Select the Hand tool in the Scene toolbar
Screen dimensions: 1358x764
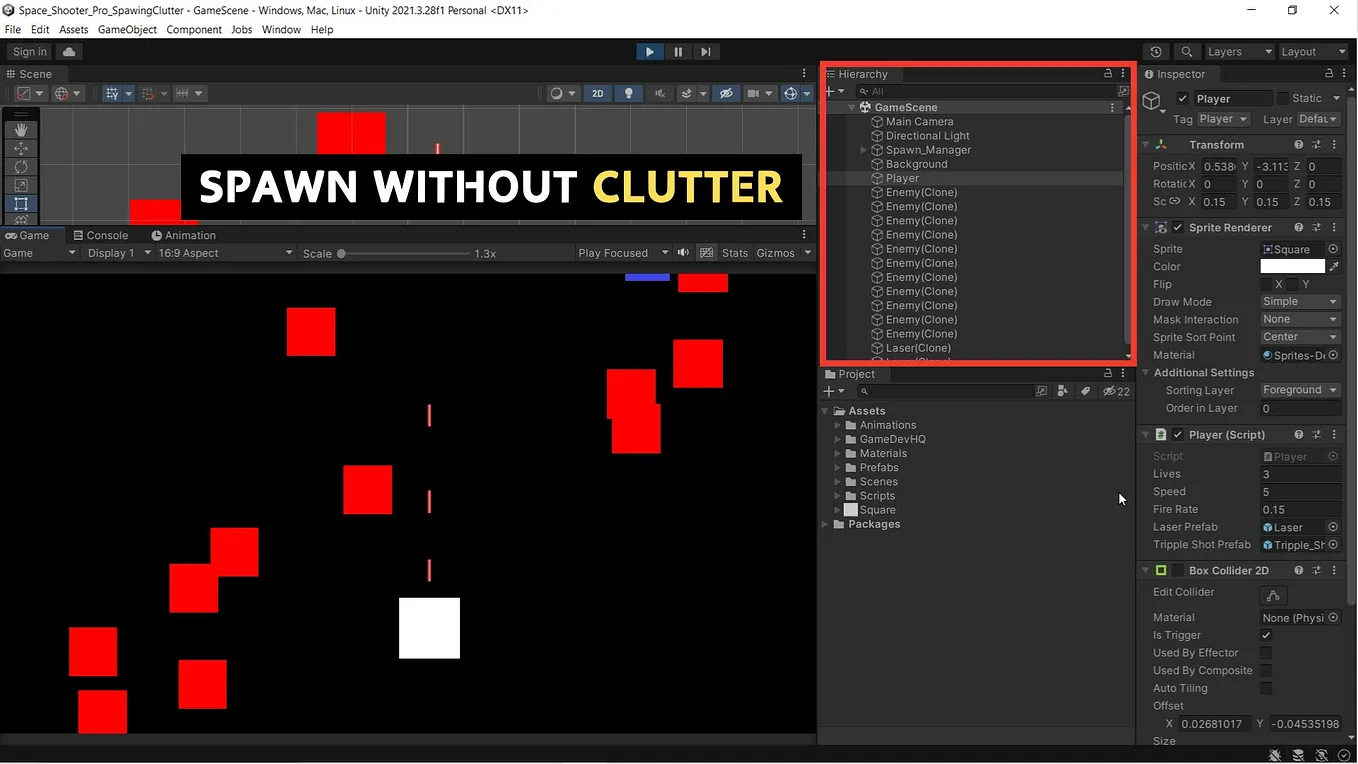click(21, 130)
